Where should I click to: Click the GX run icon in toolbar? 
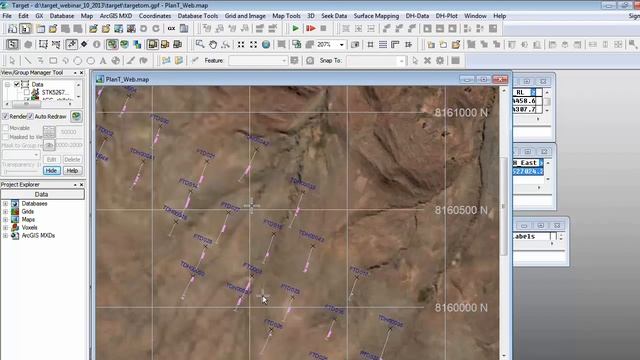click(x=171, y=29)
